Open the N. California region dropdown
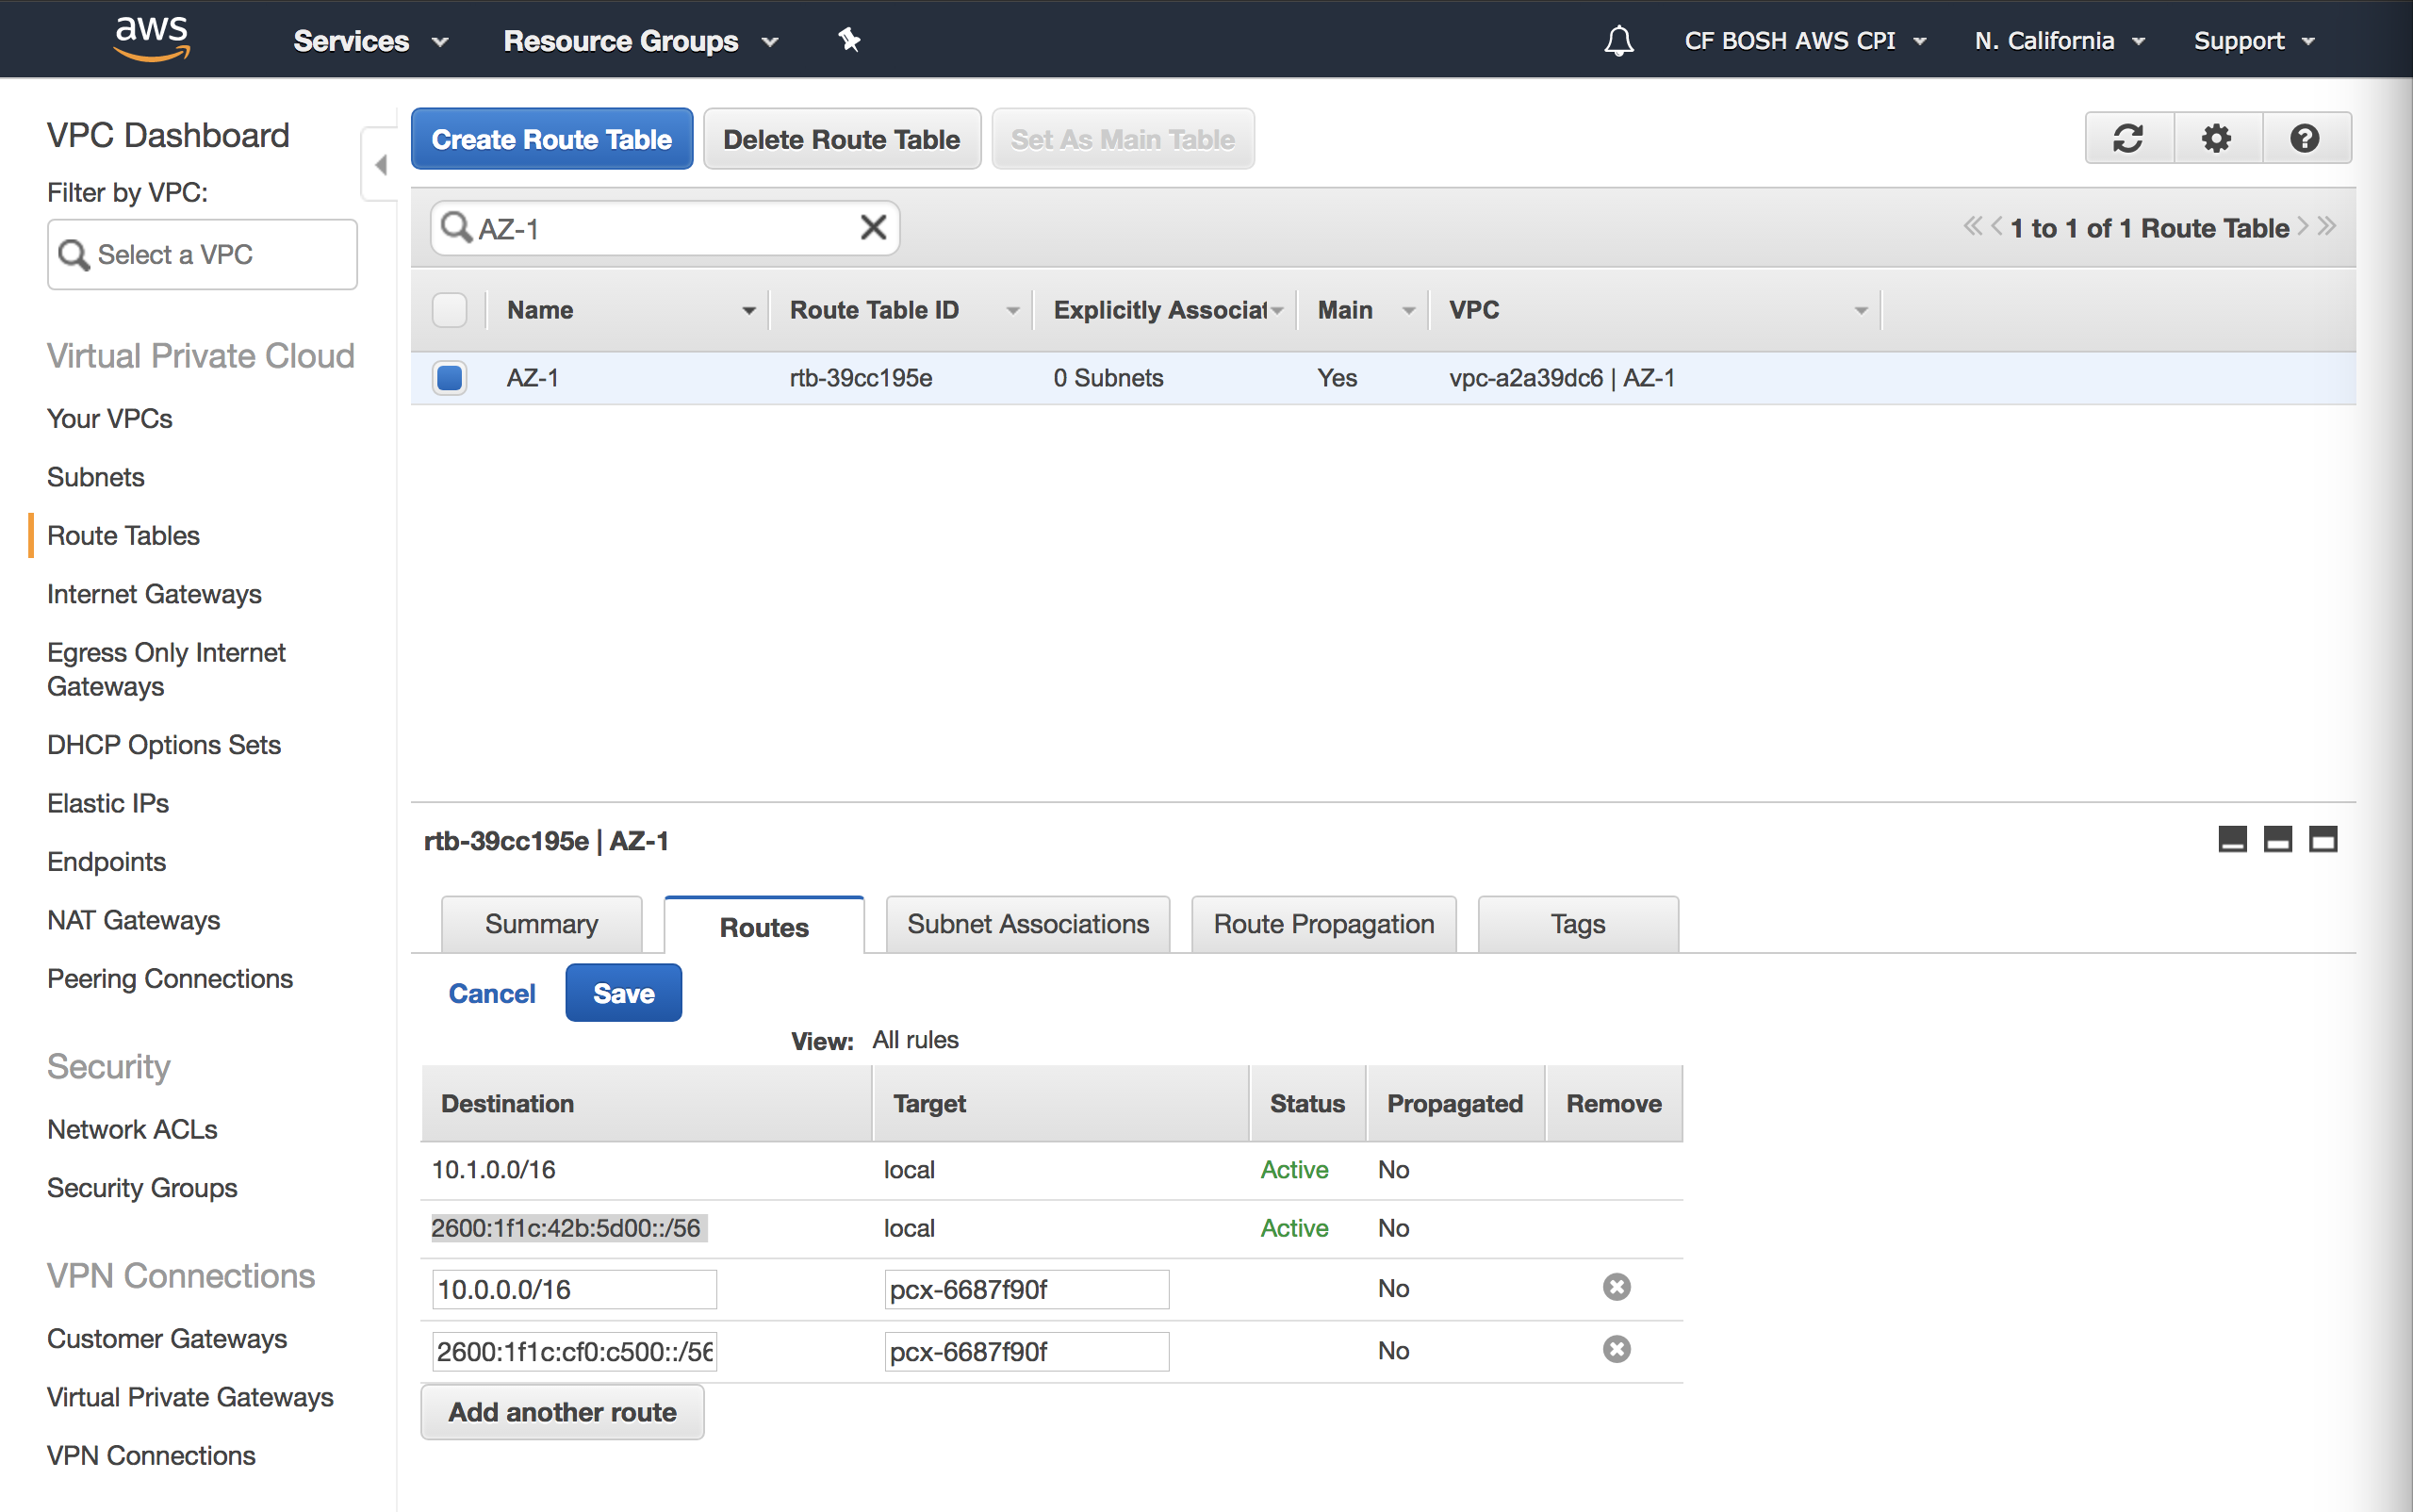The image size is (2413, 1512). click(2059, 41)
